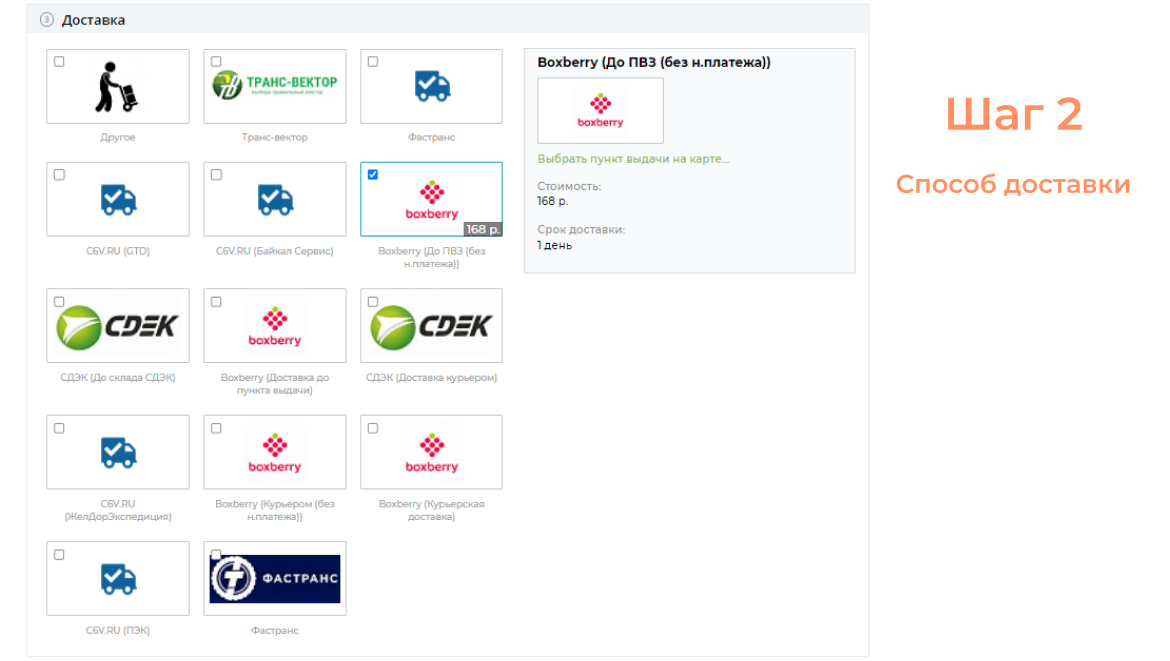Check the Другое delivery checkbox

coord(59,62)
